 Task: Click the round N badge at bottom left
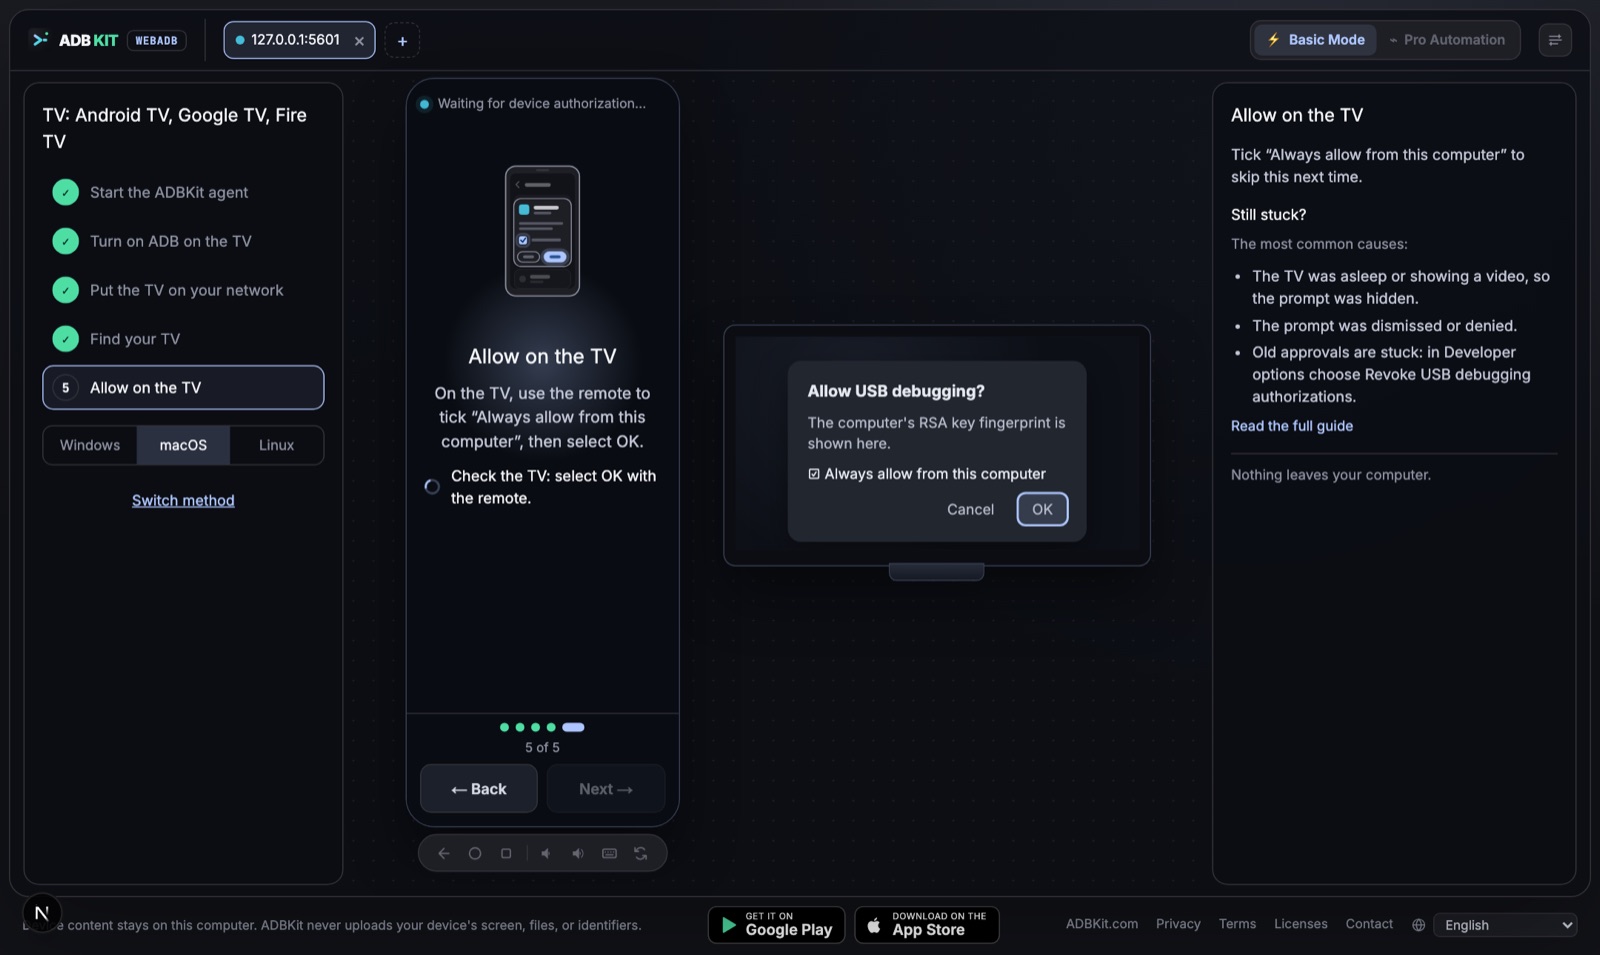click(x=42, y=912)
